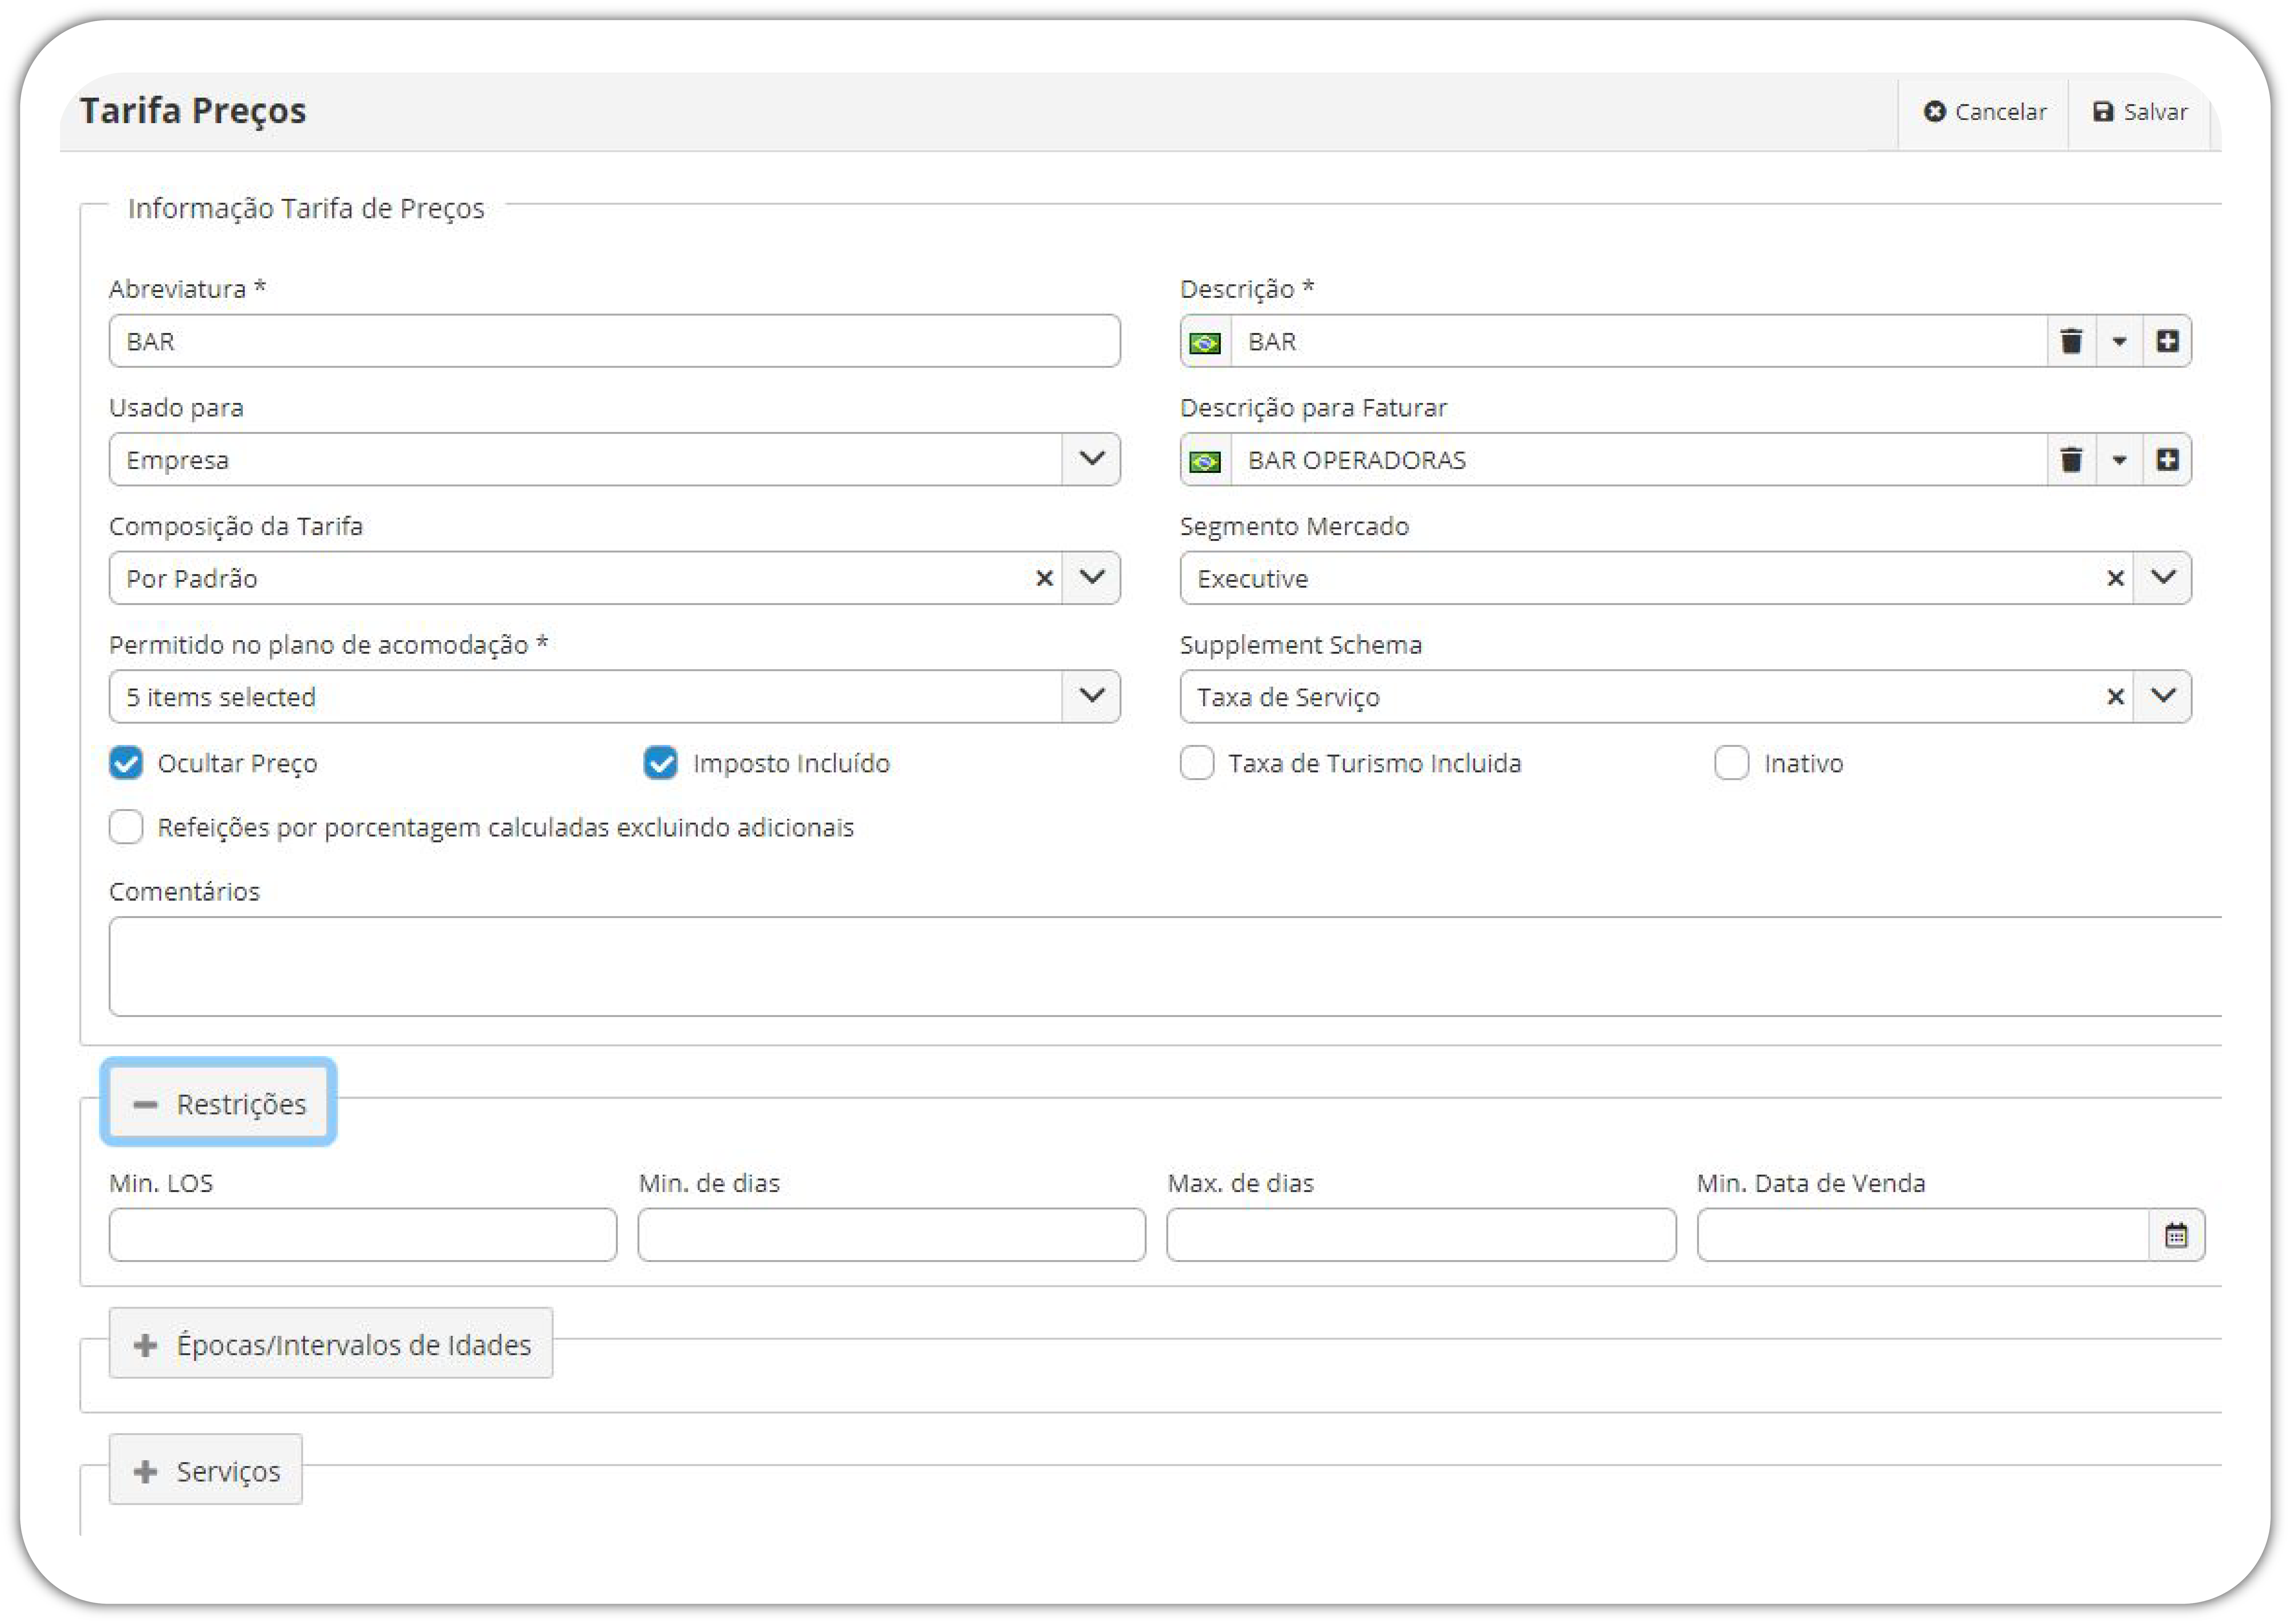The height and width of the screenshot is (1624, 2291).
Task: Expand the Épocas/Intervalos de Idades section
Action: pos(331,1344)
